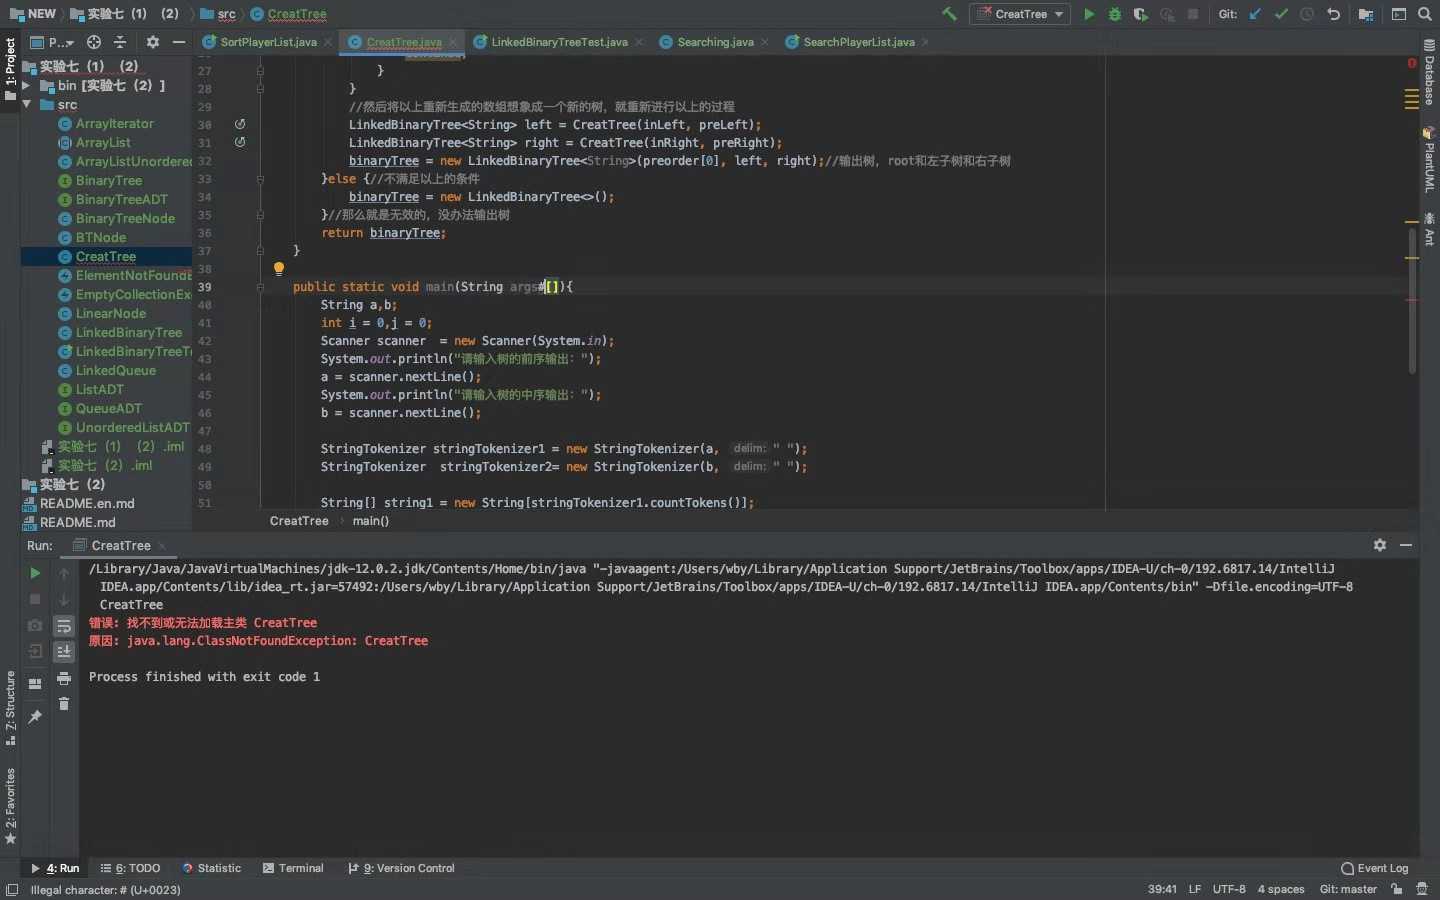The width and height of the screenshot is (1440, 900).
Task: Click the Git Update Project arrow
Action: pos(1255,14)
